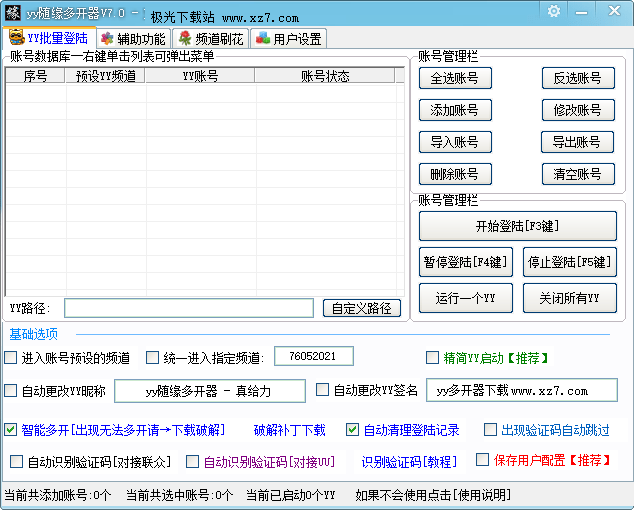The width and height of the screenshot is (634, 510).
Task: Click the cubes icon on 用户设置 tab
Action: coord(263,38)
